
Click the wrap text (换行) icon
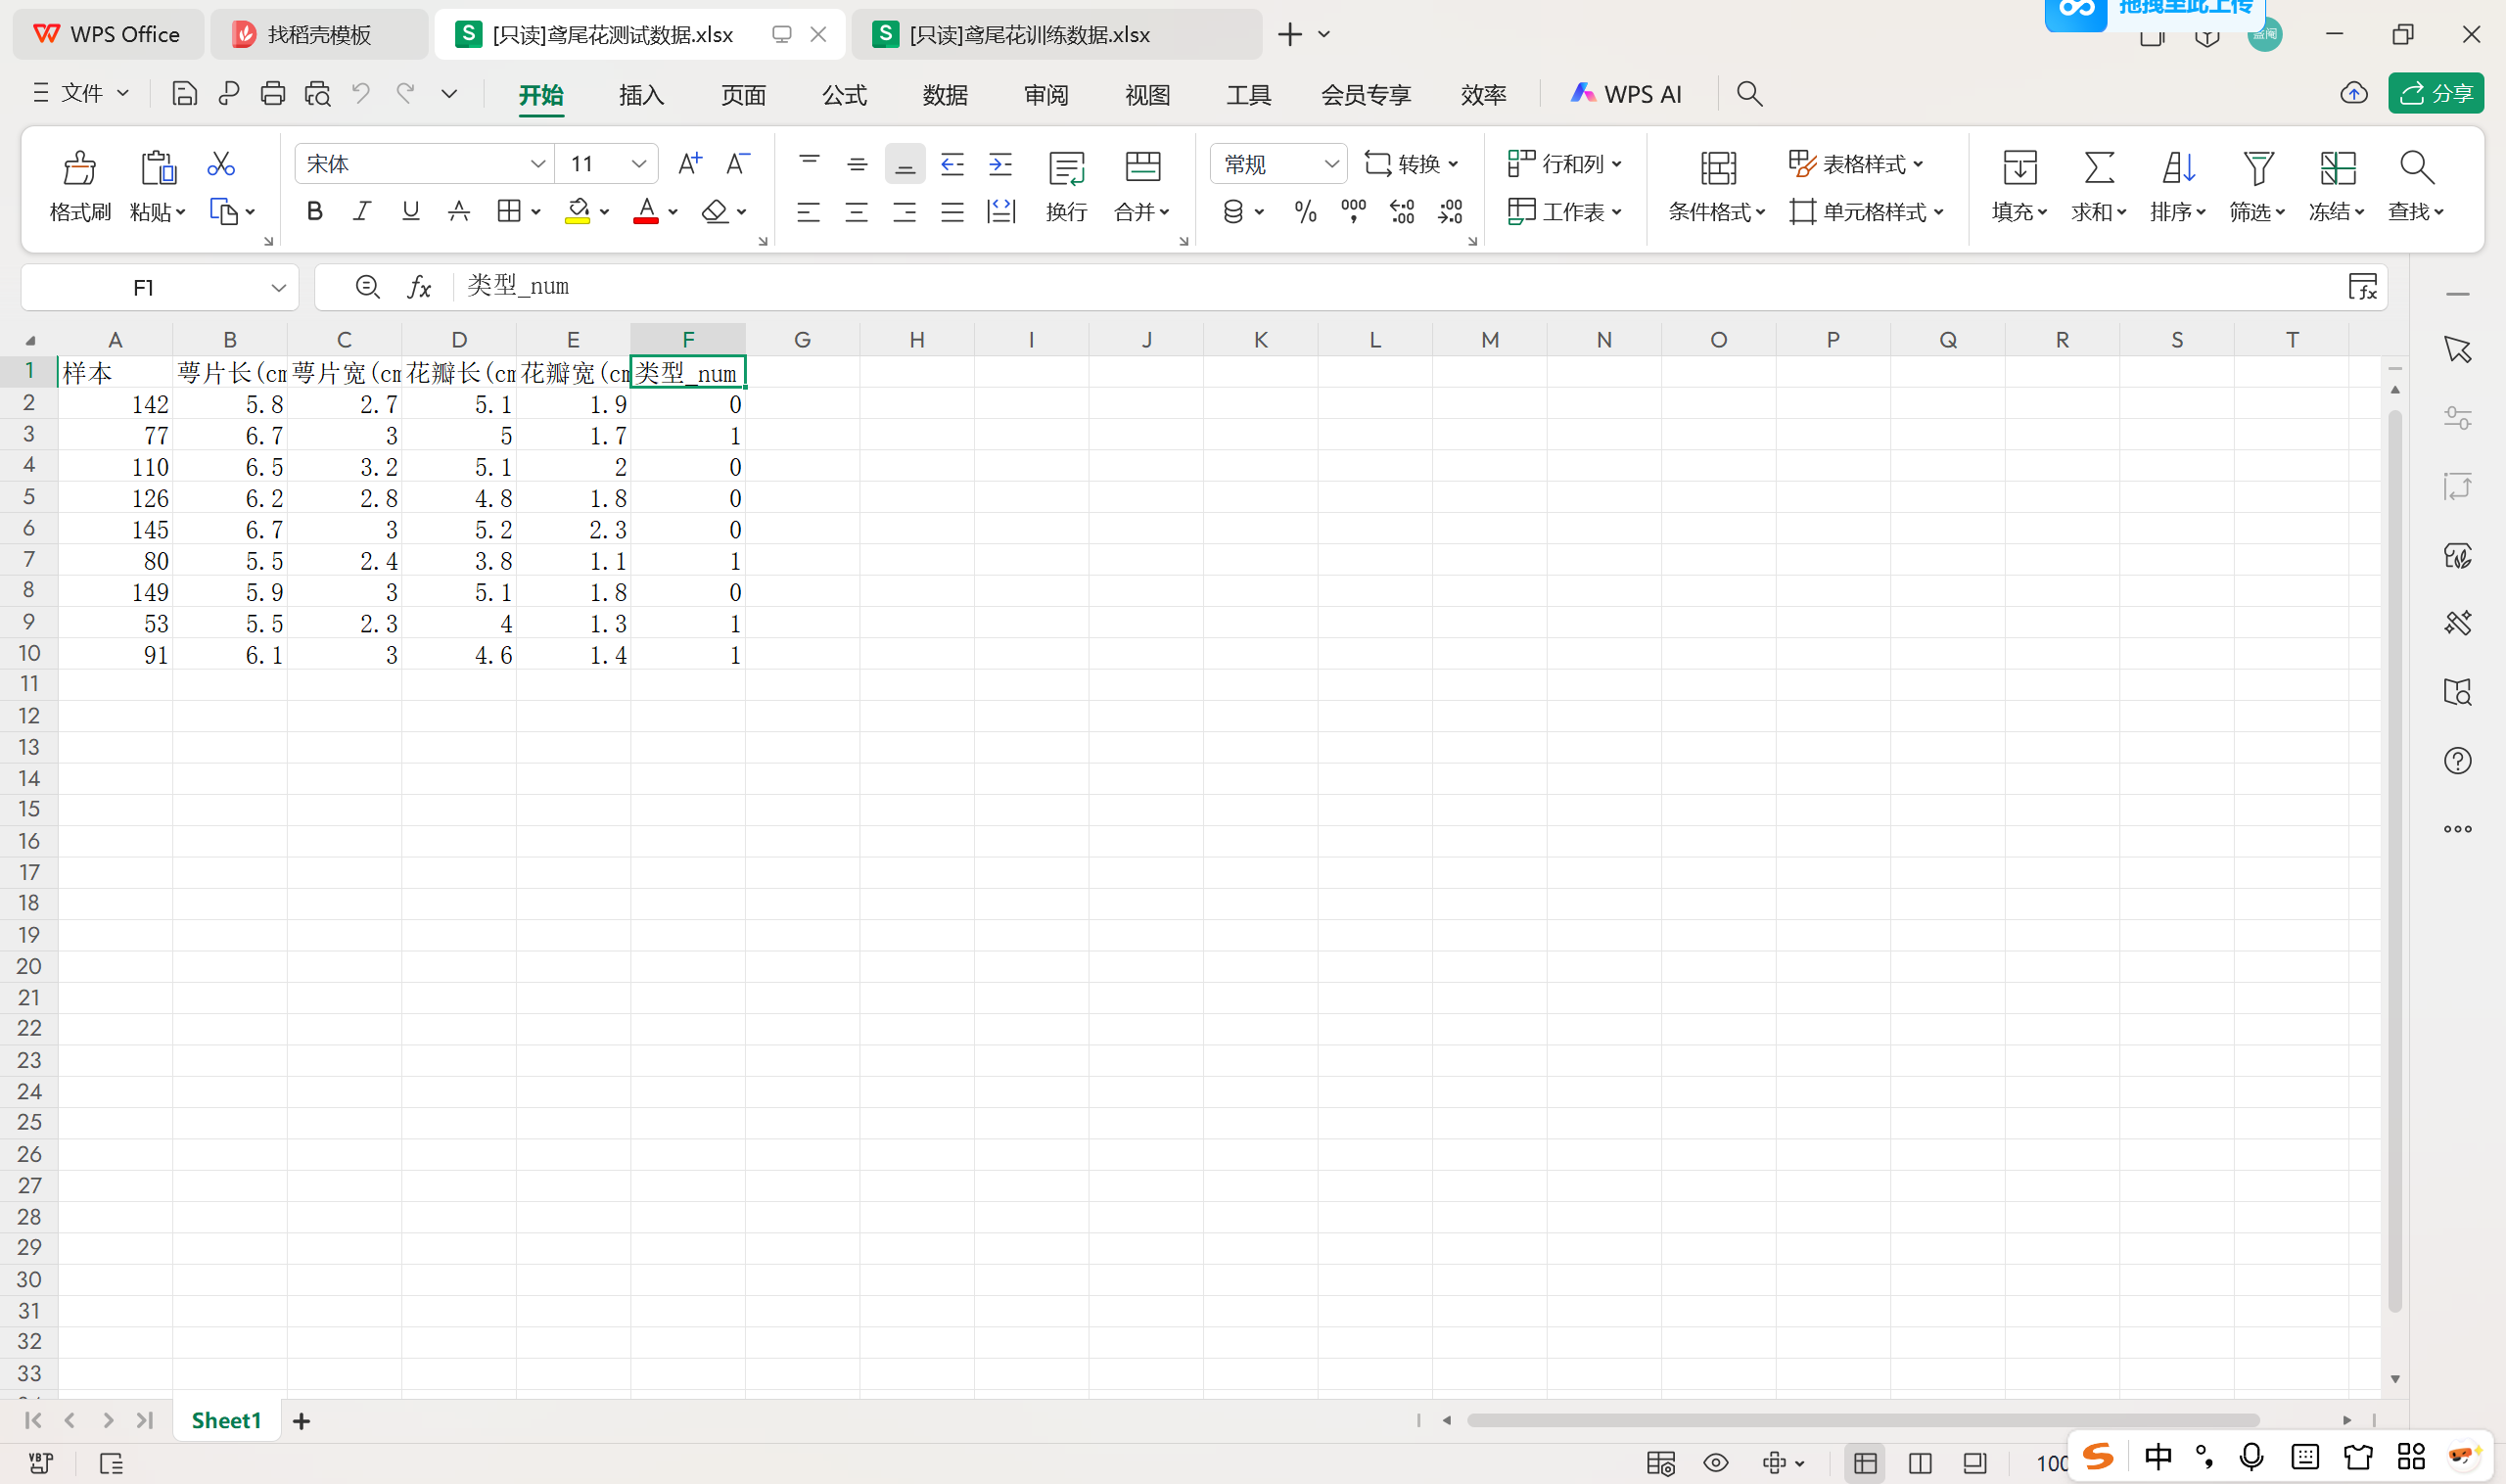point(1066,168)
